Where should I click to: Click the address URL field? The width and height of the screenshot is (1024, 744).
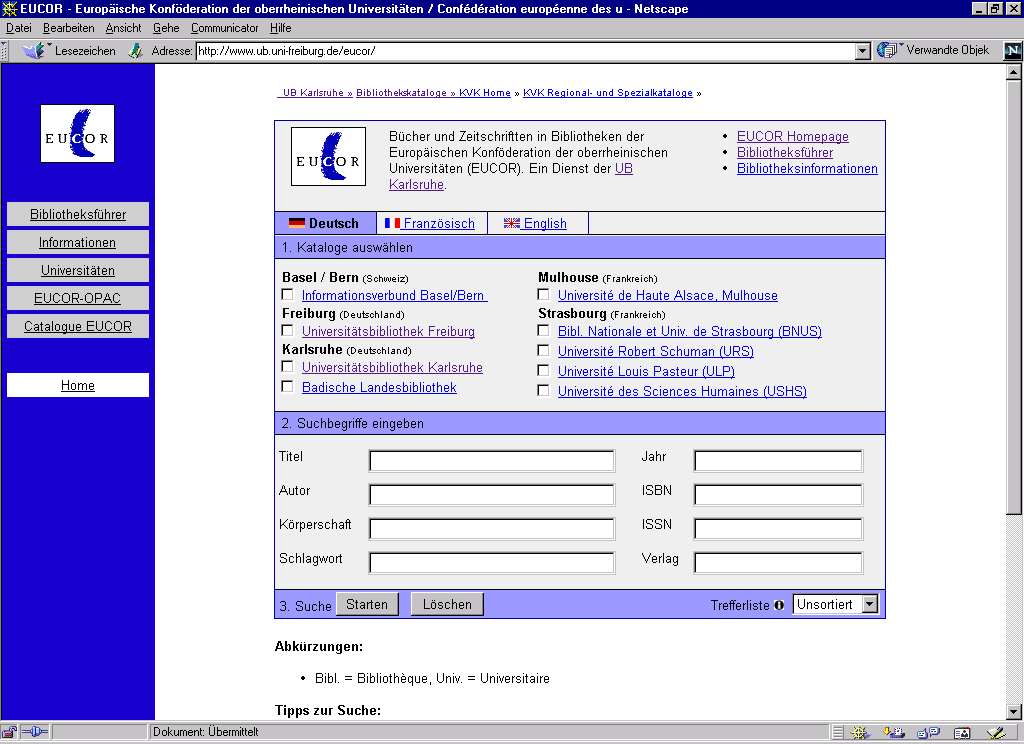(x=526, y=51)
